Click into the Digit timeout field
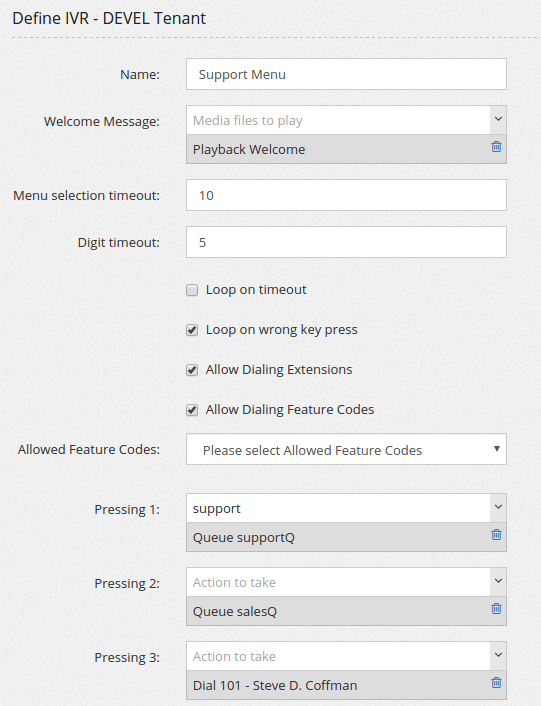Viewport: 541px width, 706px height. 346,242
